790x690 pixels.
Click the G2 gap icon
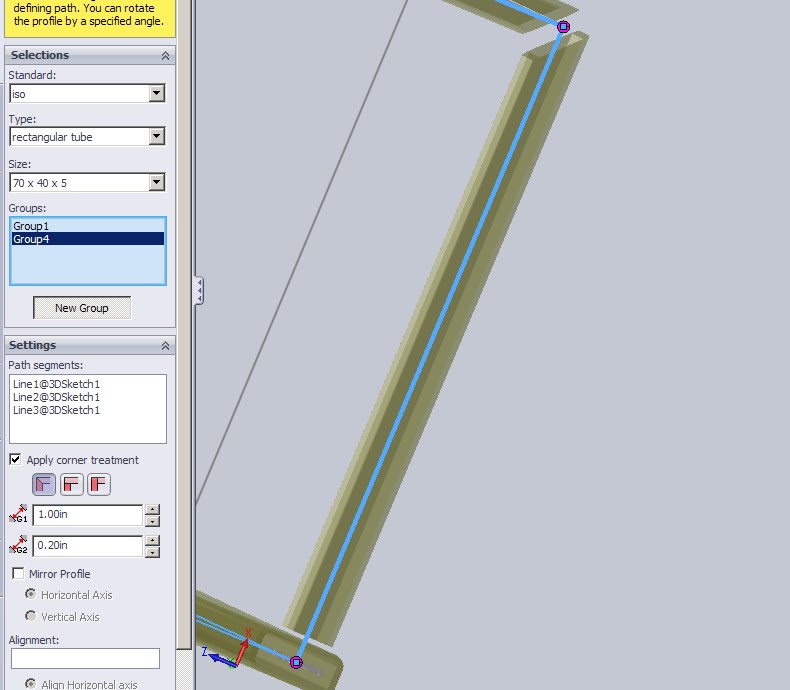coord(18,546)
